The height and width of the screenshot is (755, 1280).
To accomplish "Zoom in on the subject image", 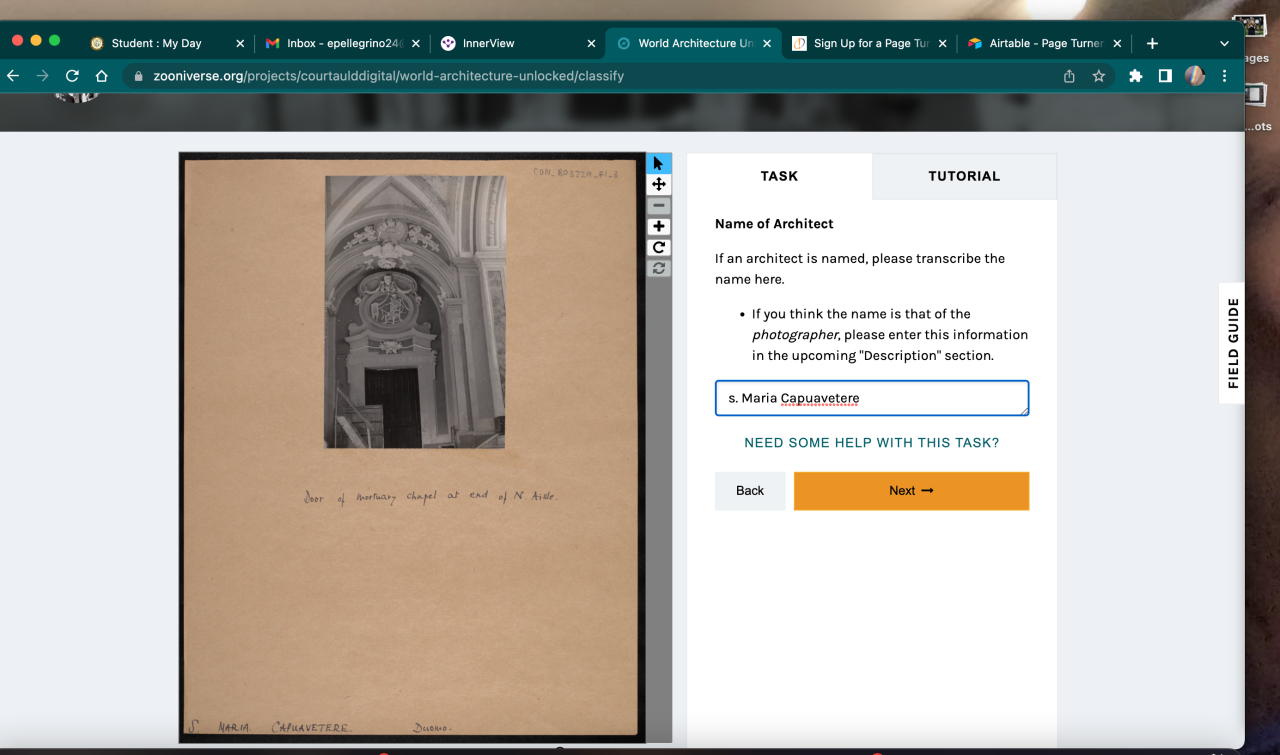I will point(659,226).
